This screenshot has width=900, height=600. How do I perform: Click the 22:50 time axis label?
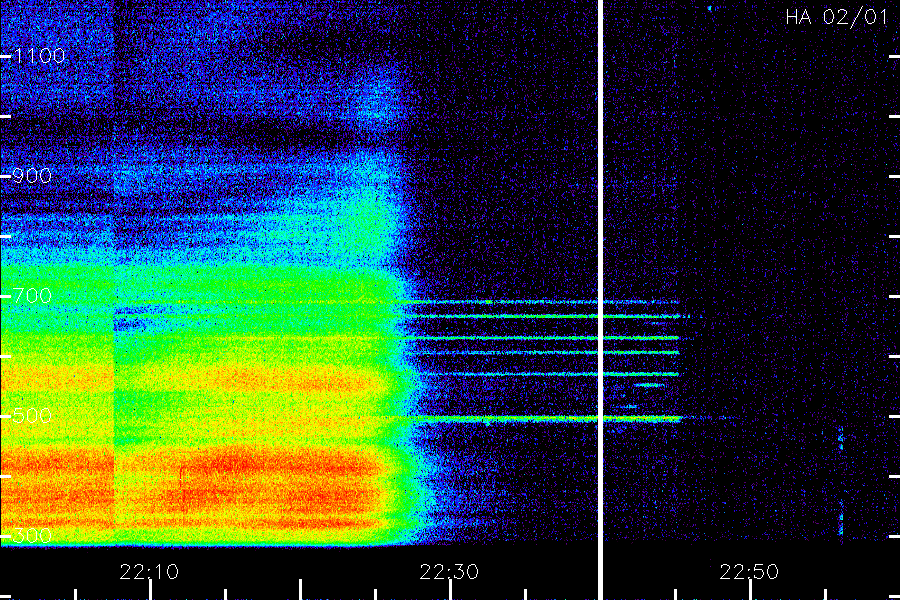tap(749, 572)
